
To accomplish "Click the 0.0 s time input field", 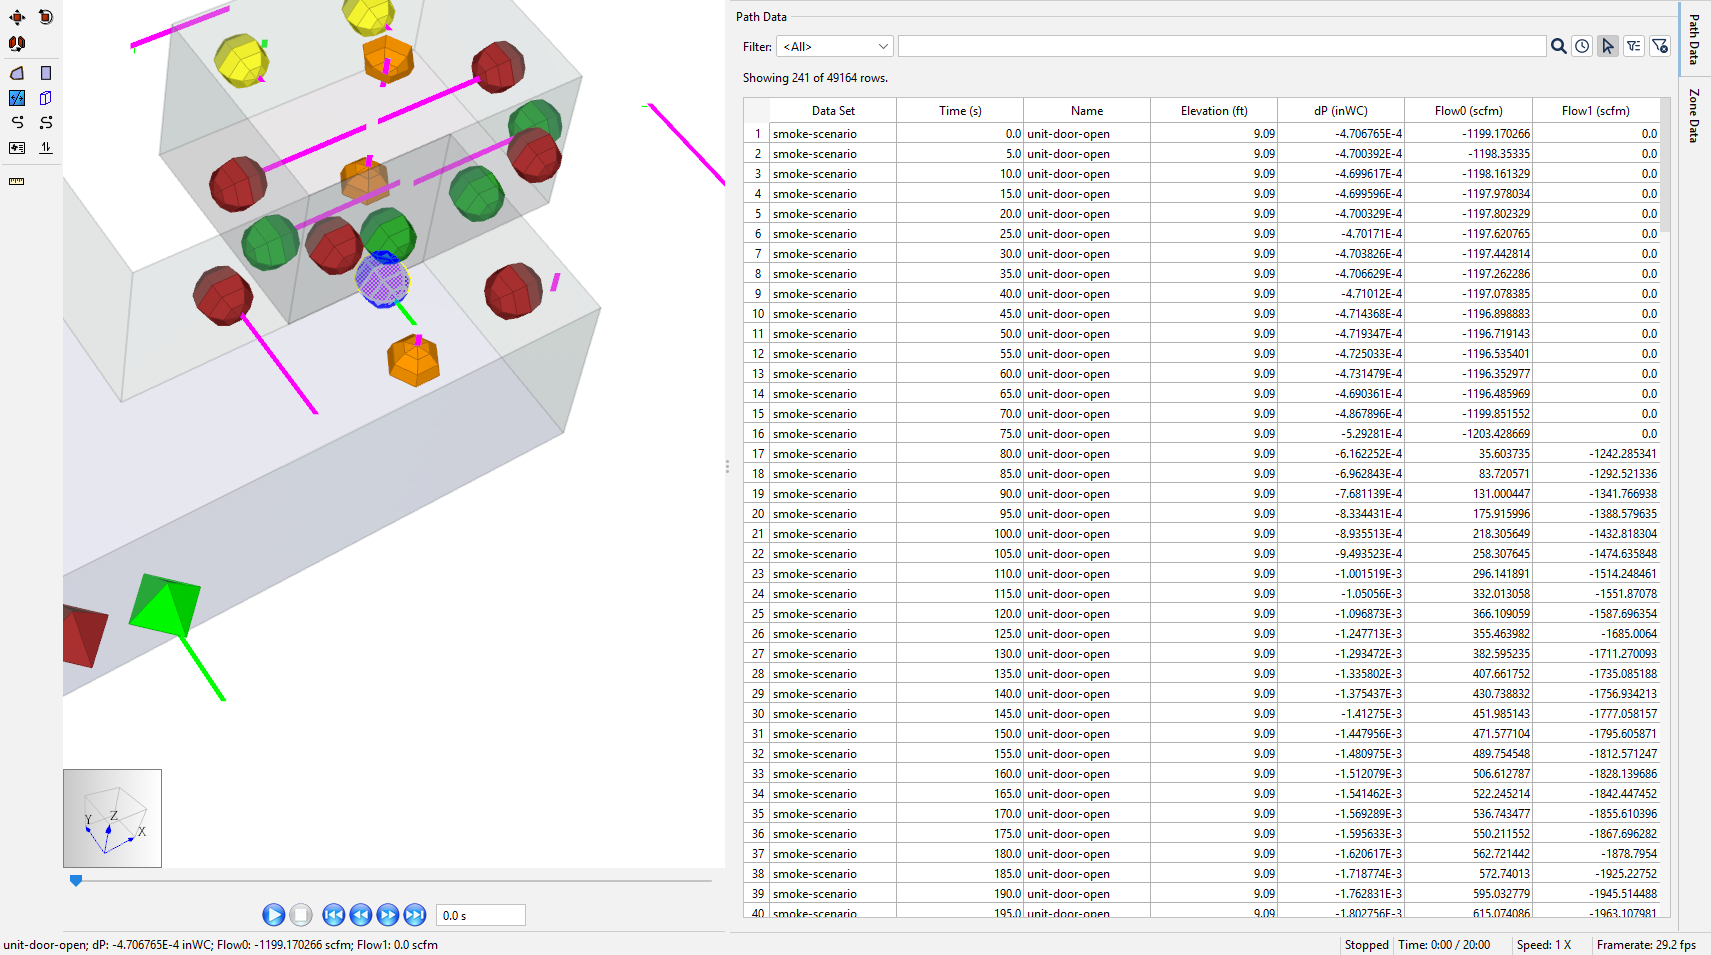I will pos(480,915).
